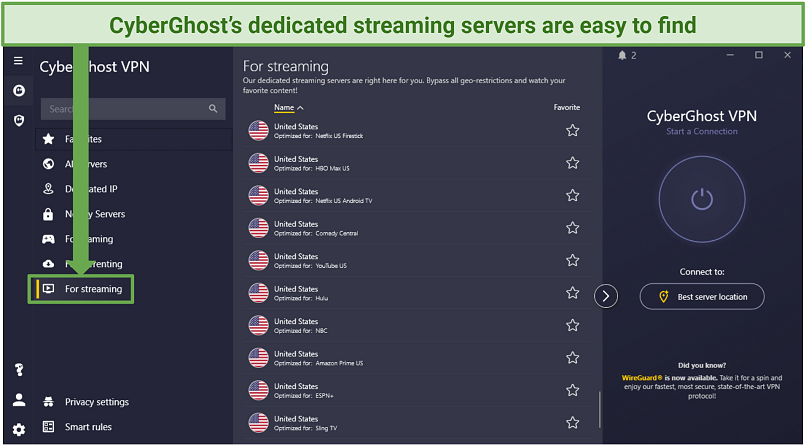Select the Netflix US Firestick server row
This screenshot has height=446, width=806.
[417, 131]
